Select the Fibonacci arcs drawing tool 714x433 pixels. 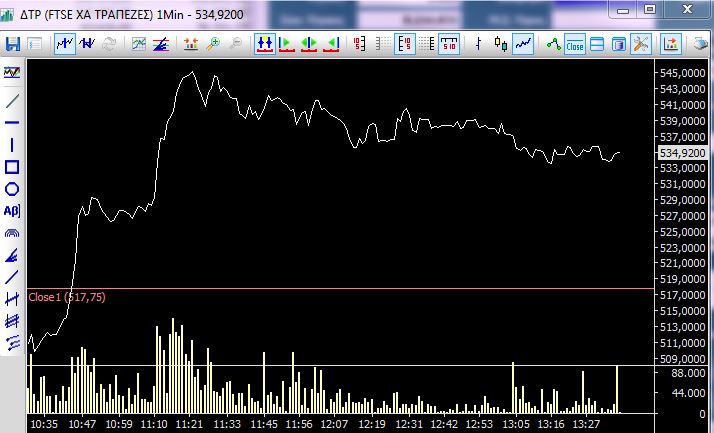click(x=12, y=233)
